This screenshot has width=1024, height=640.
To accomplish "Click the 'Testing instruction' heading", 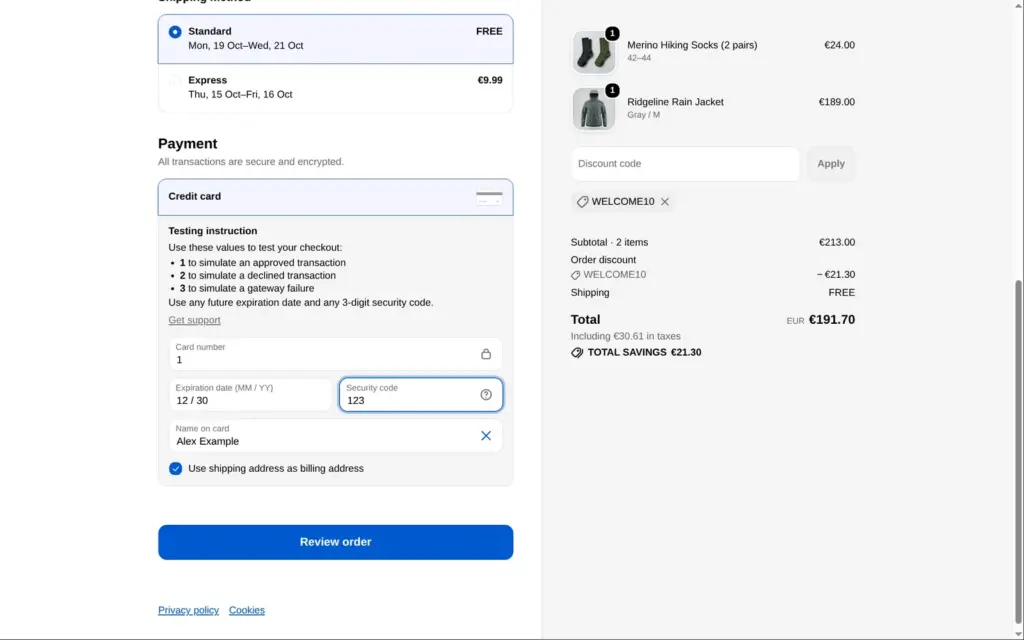I will point(213,231).
